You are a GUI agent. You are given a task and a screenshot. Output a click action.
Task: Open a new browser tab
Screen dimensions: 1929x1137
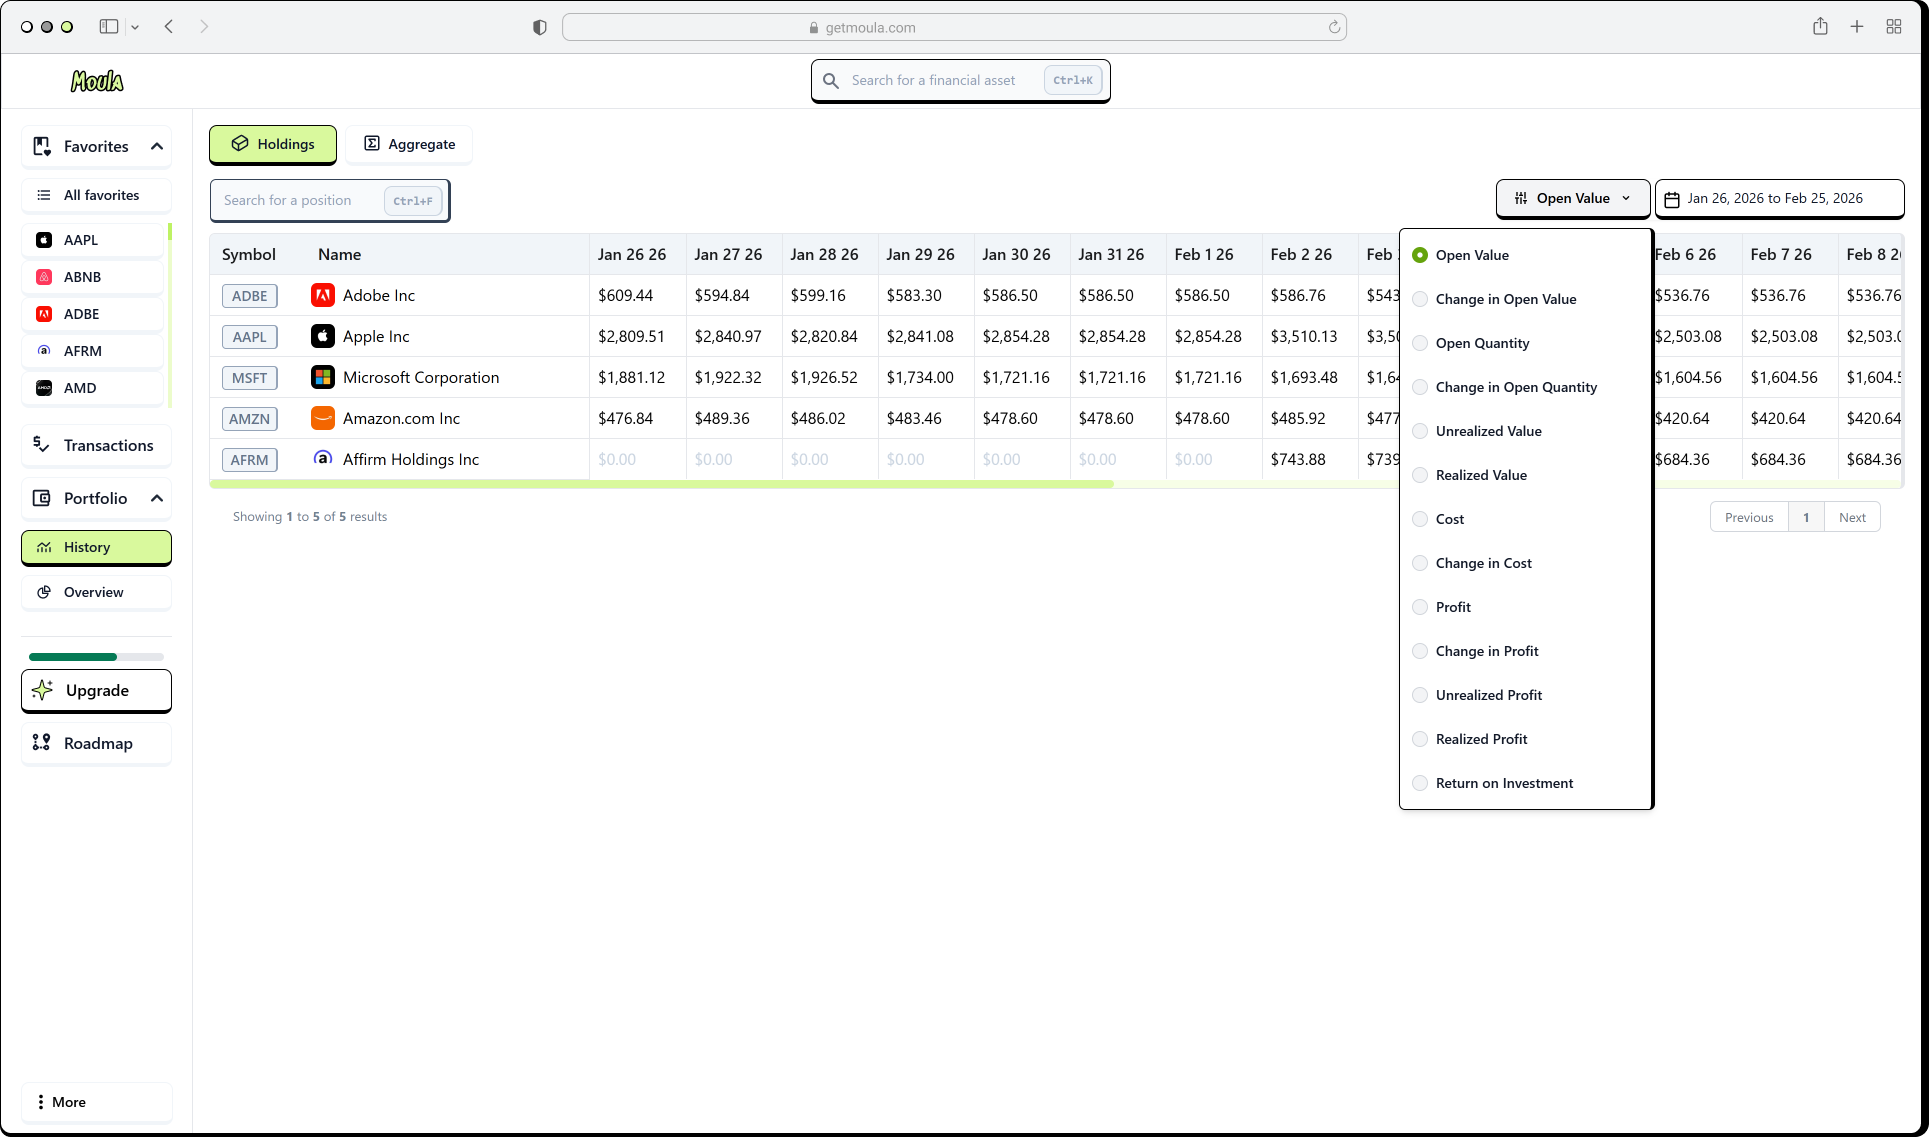[1857, 27]
